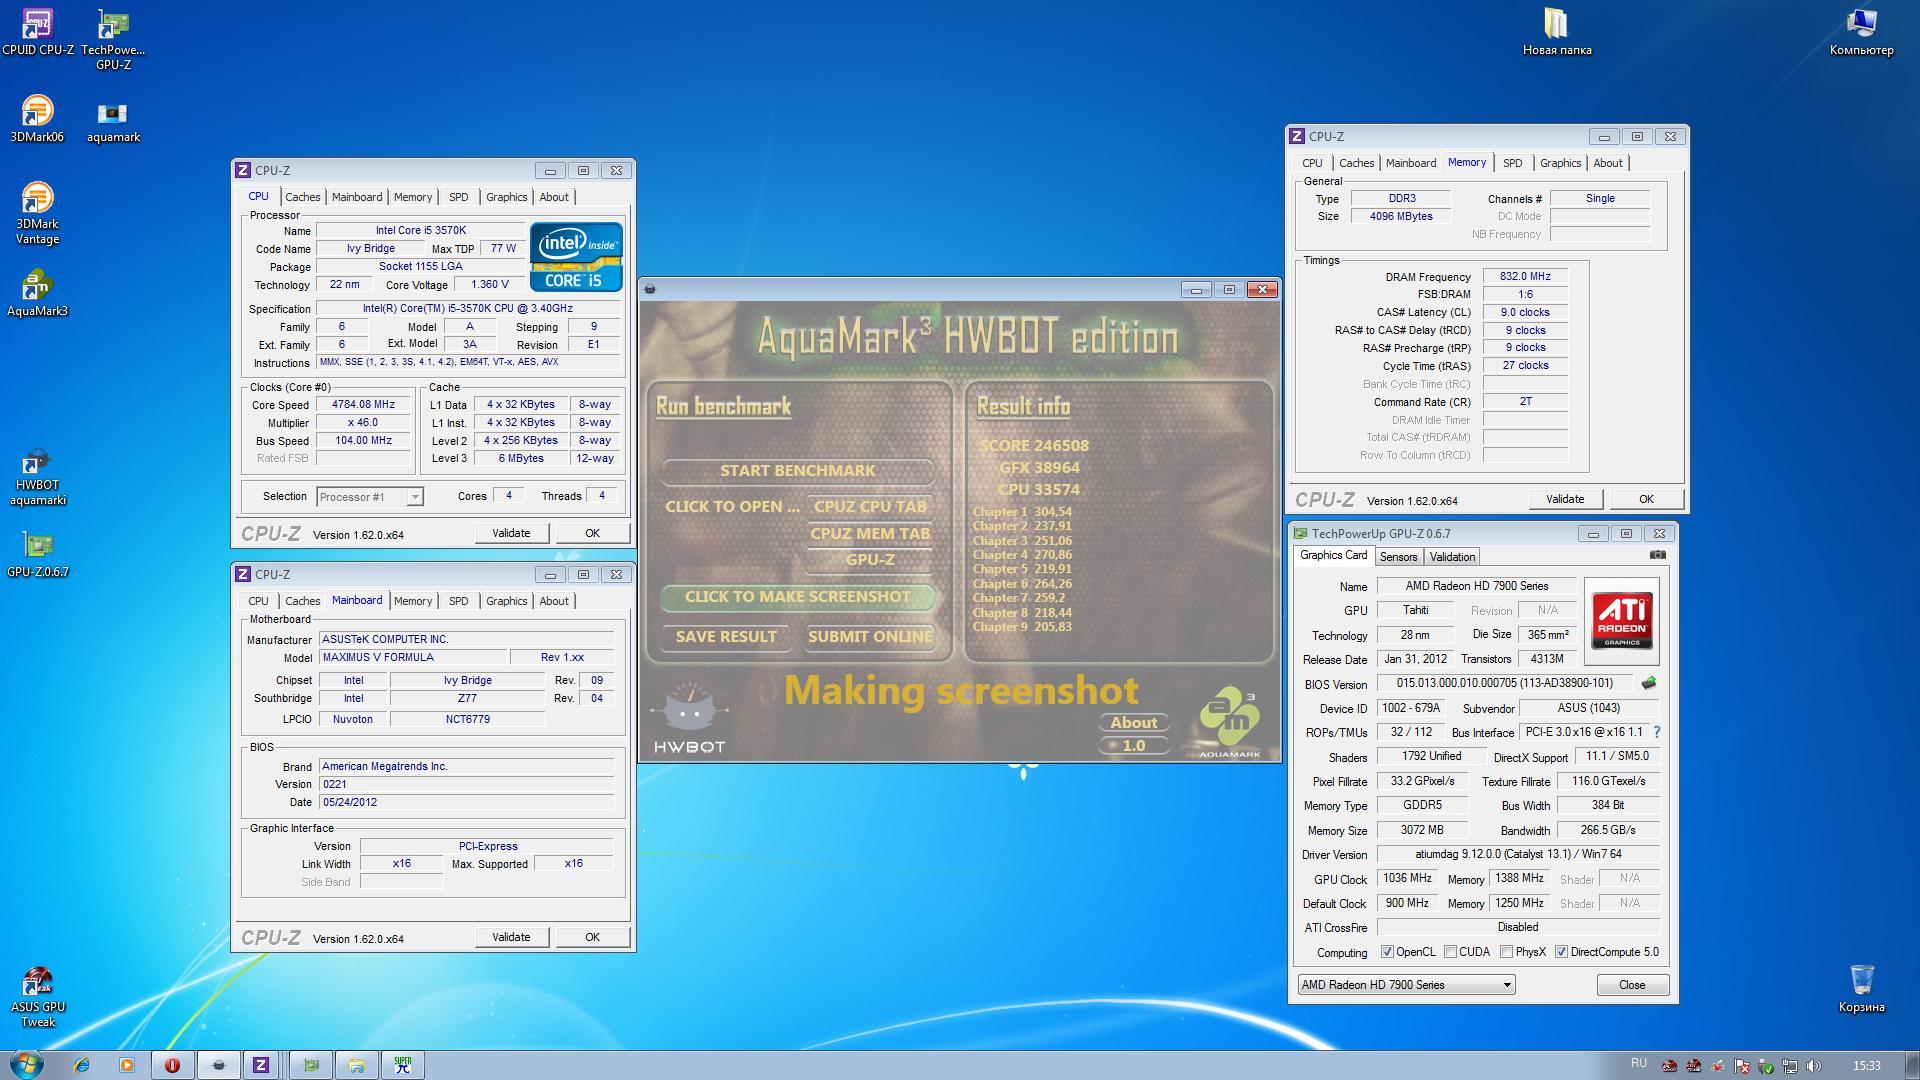This screenshot has width=1920, height=1080.
Task: Open the TechPowerUp GPU-Z desktop shortcut
Action: [113, 38]
